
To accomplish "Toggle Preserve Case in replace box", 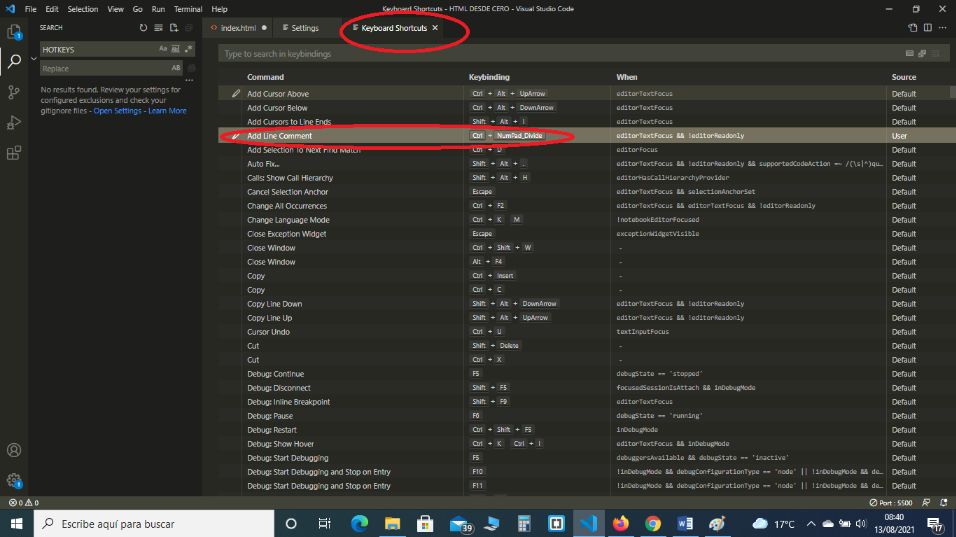I will 176,68.
